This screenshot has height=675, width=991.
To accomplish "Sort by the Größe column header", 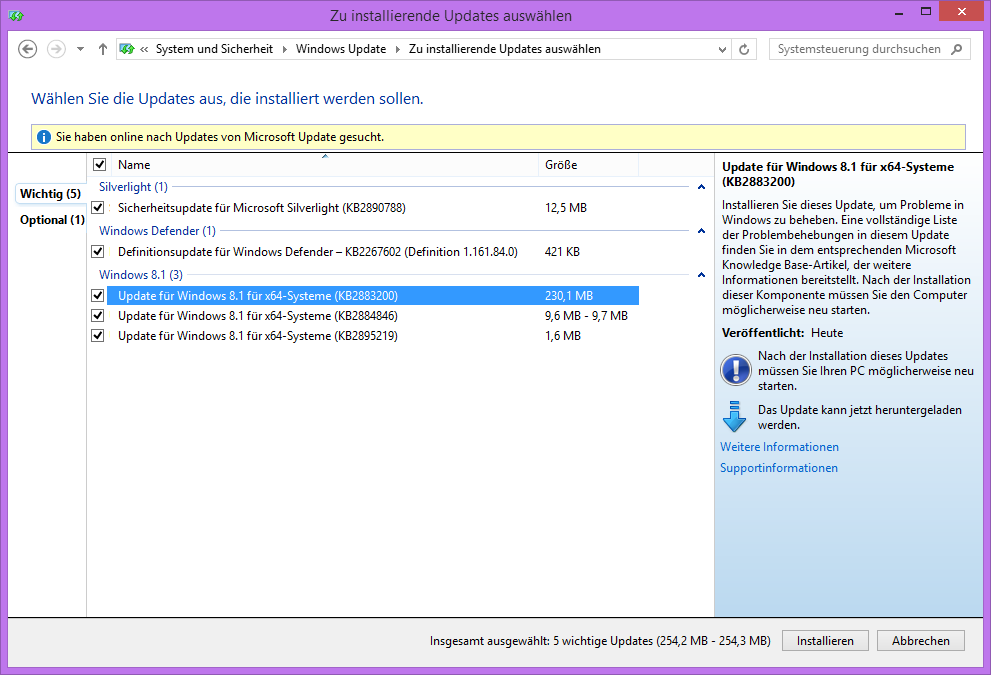I will (x=588, y=165).
